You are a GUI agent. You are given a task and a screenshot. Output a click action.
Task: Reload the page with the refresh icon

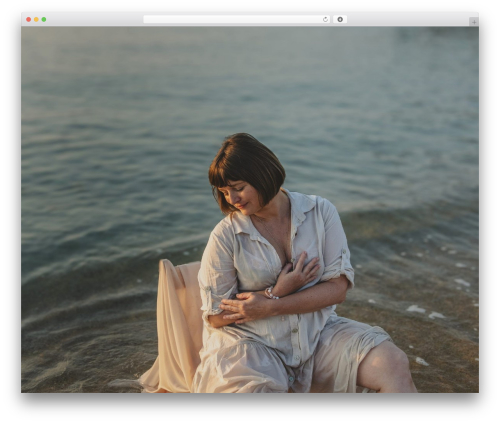pos(325,19)
